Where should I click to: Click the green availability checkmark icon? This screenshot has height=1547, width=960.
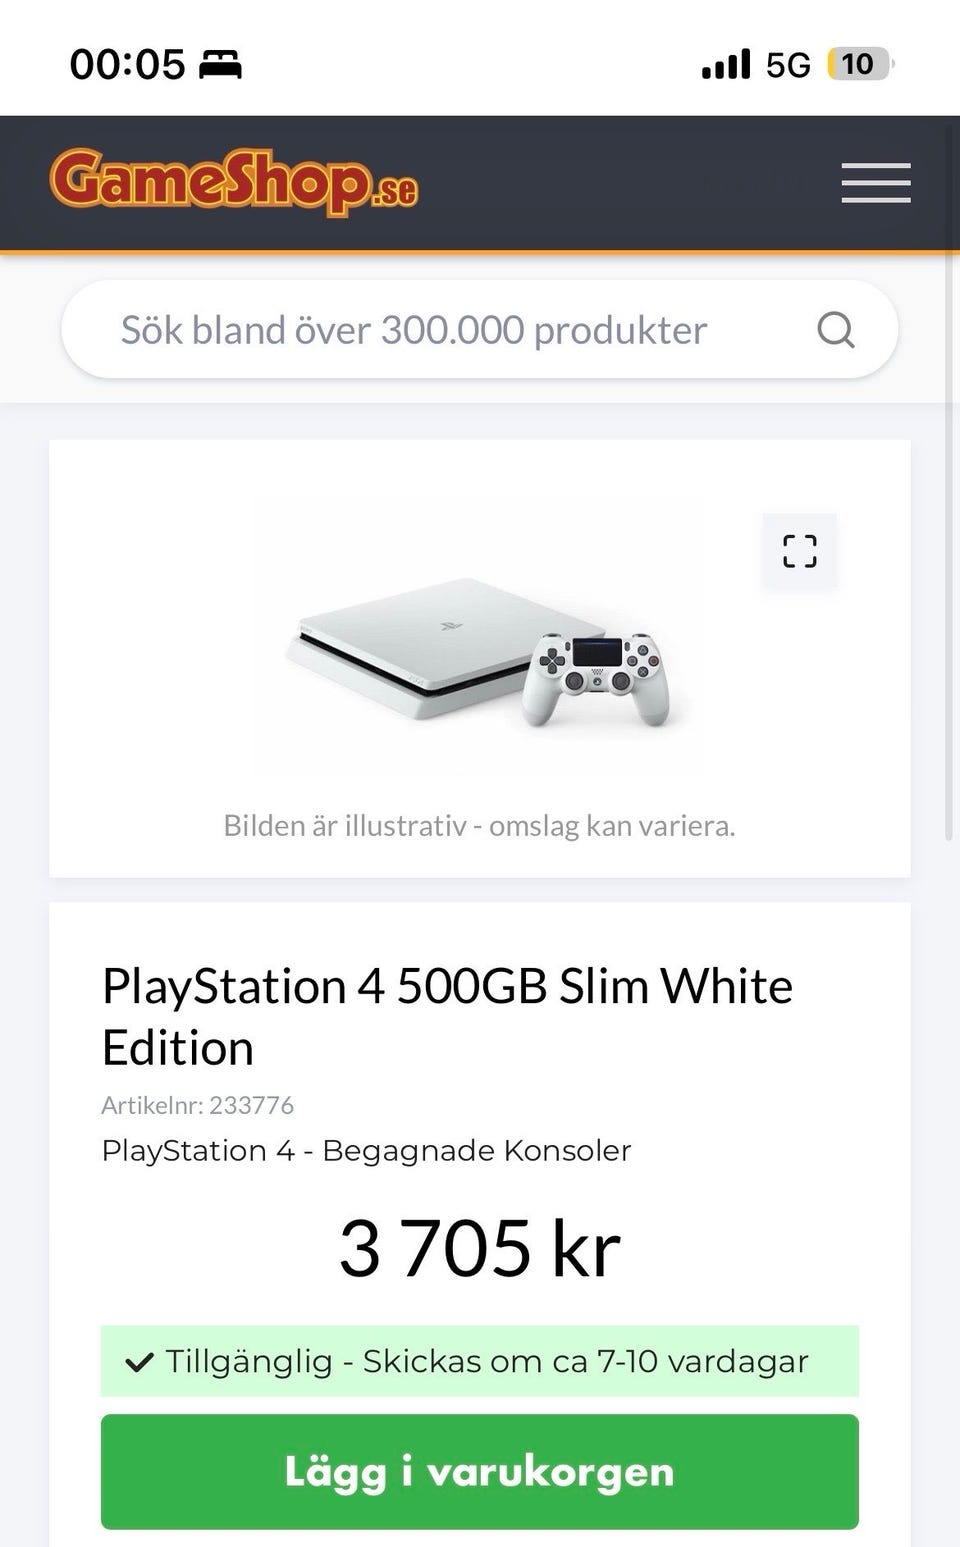coord(139,1361)
